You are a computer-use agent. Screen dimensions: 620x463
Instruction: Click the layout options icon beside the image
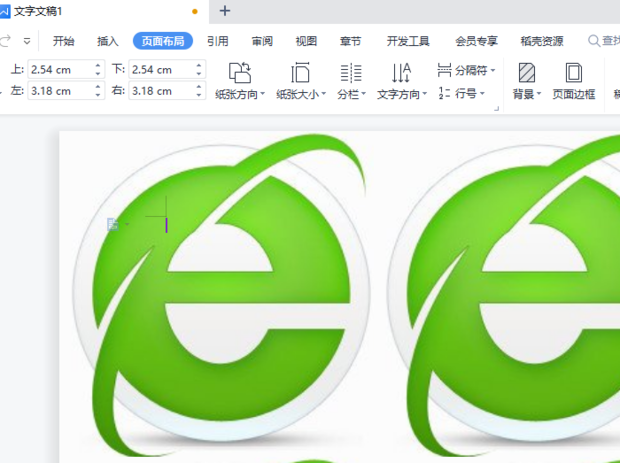113,224
